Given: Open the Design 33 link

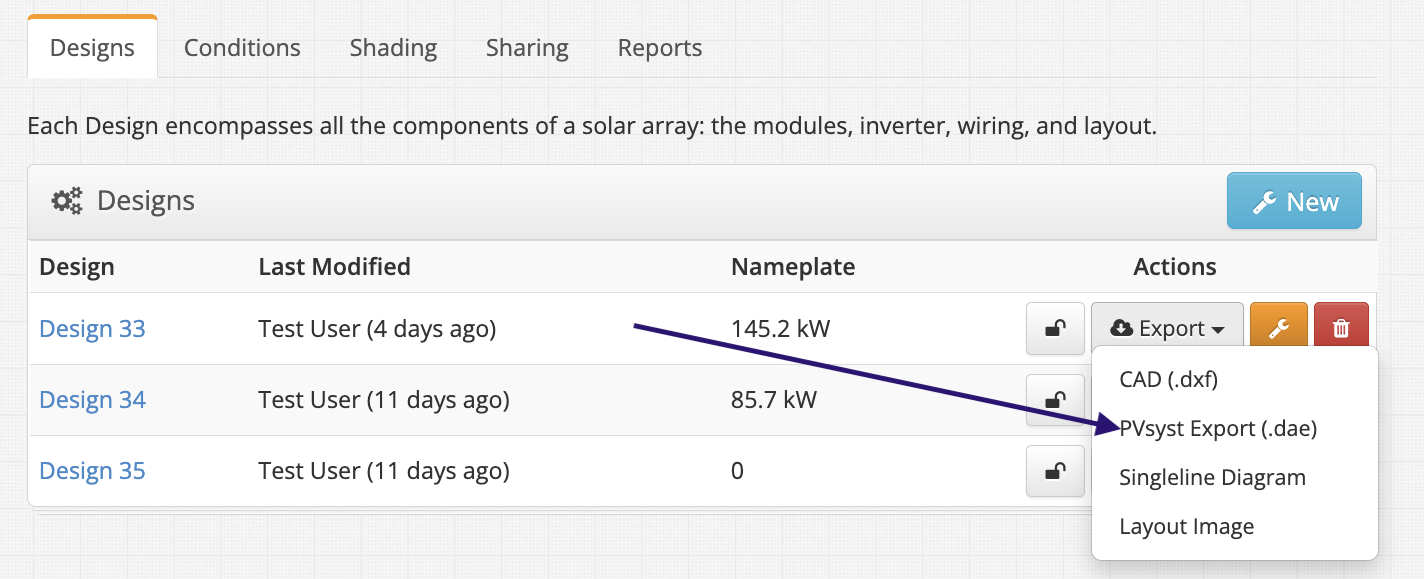Looking at the screenshot, I should (92, 328).
